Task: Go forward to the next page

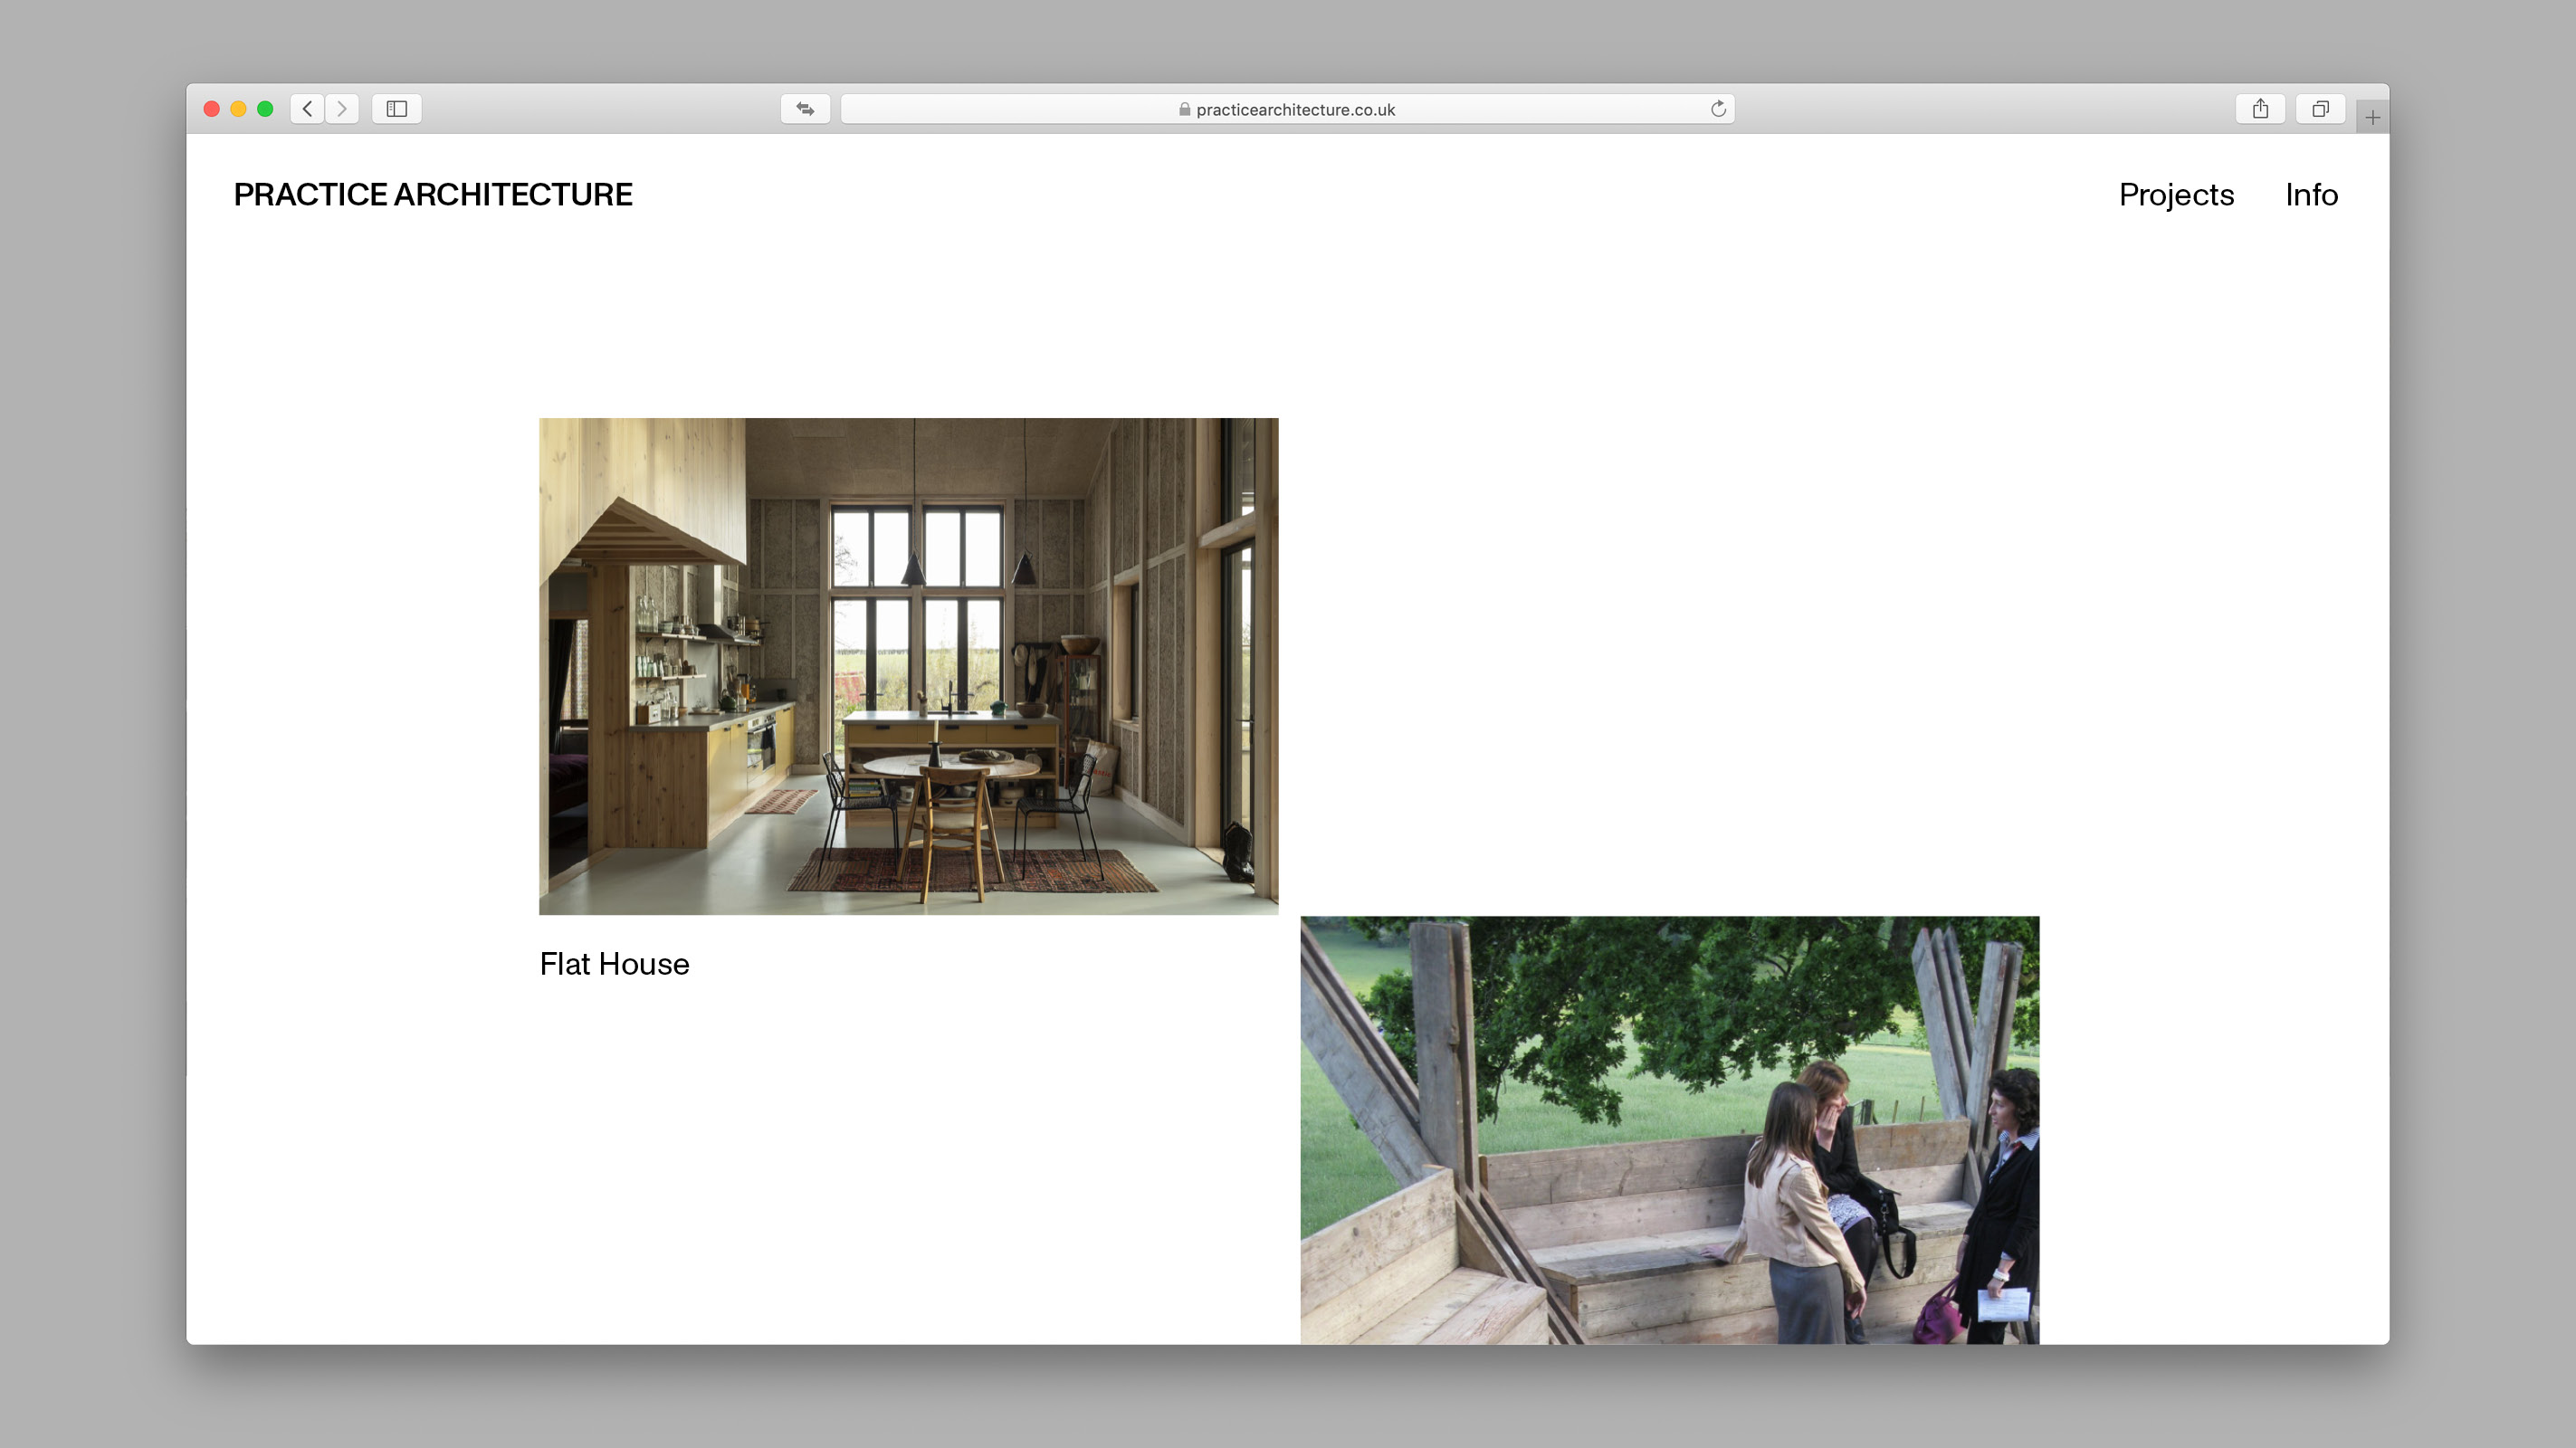Action: click(342, 109)
